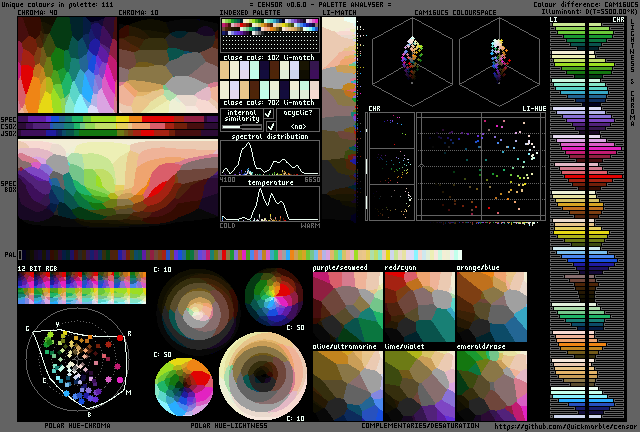Click the Y label on polar hue-chroma plot
Viewport: 640px width, 432px height.
[x=57, y=325]
